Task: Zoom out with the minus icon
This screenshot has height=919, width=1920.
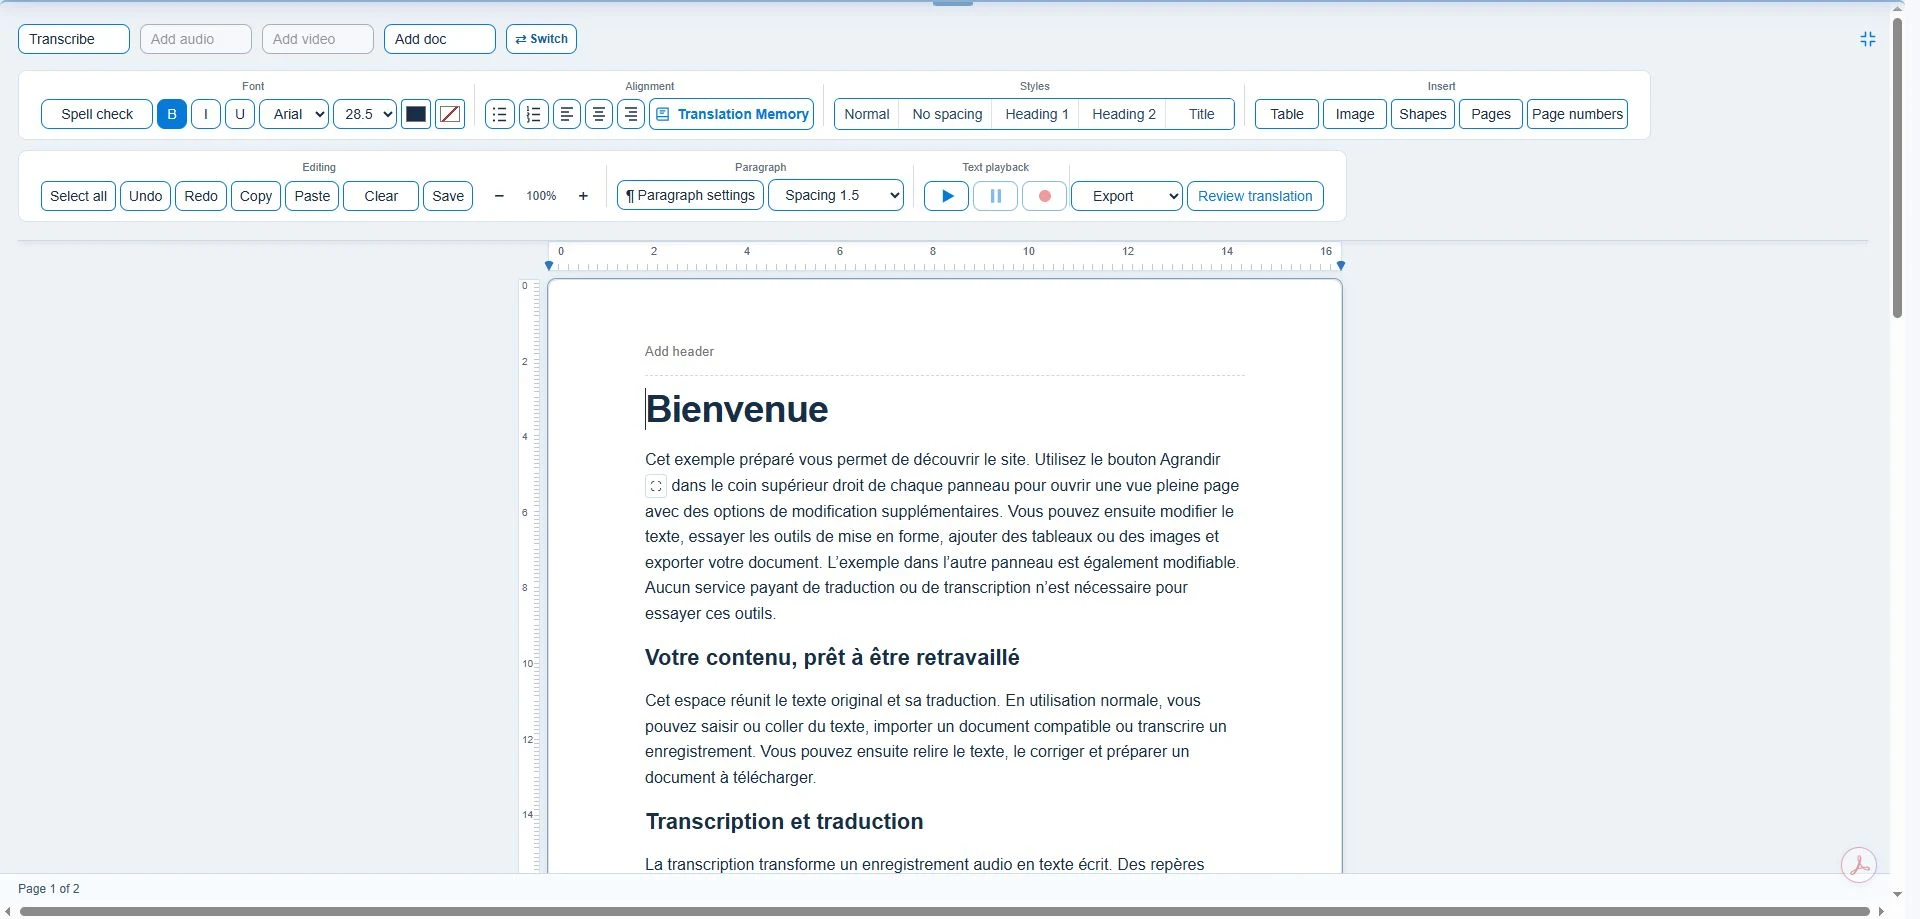Action: 499,196
